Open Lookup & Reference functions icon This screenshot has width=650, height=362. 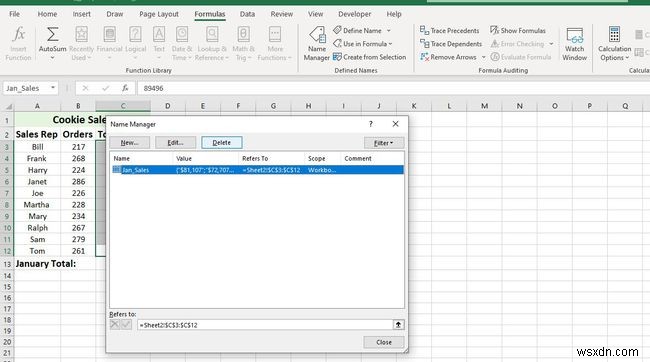coord(212,34)
